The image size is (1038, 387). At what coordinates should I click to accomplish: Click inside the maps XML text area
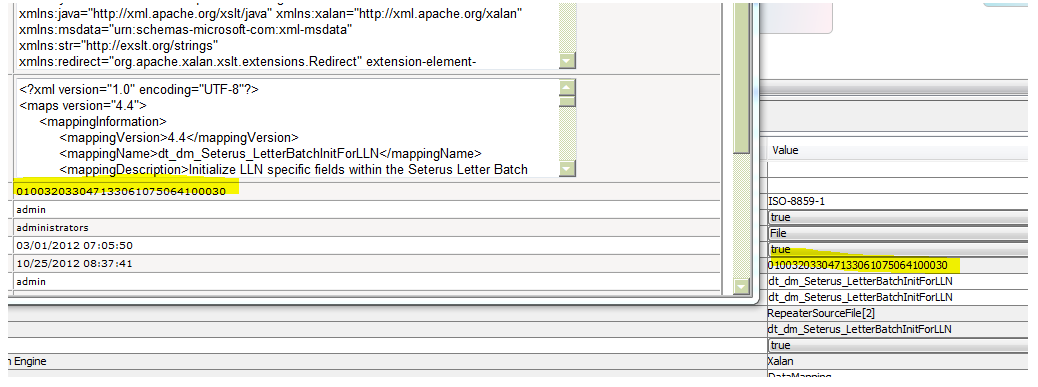[x=287, y=129]
